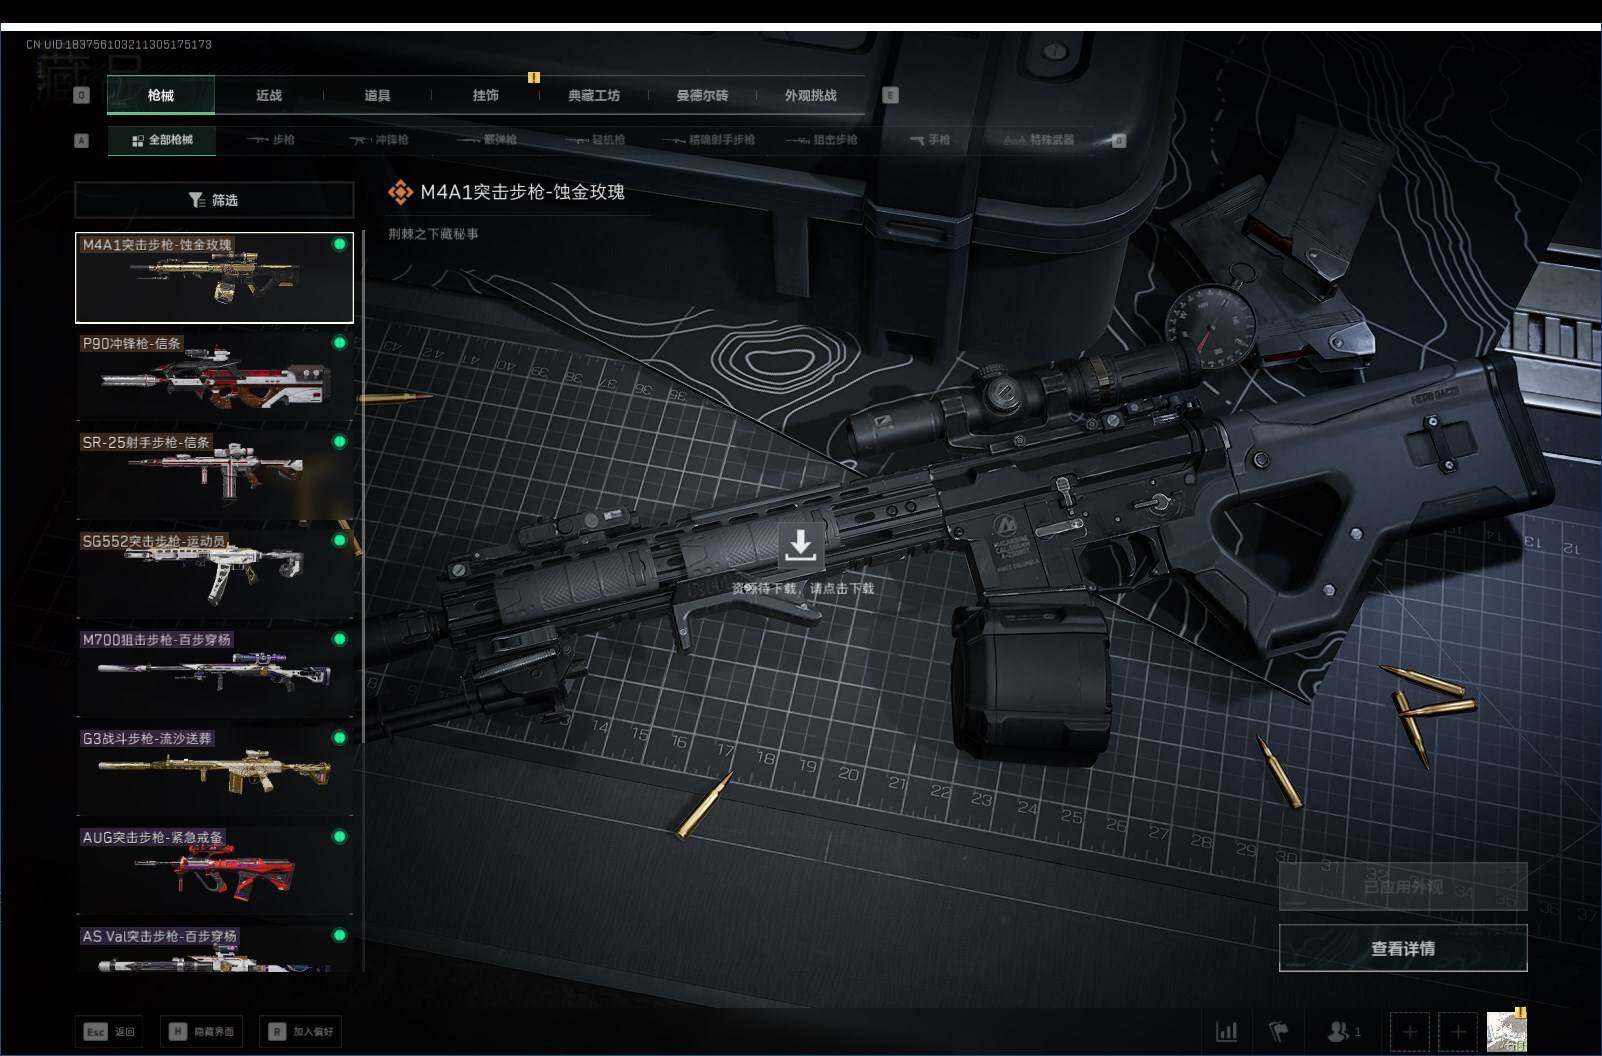
Task: Go to the 挂饰 tab
Action: coord(485,95)
